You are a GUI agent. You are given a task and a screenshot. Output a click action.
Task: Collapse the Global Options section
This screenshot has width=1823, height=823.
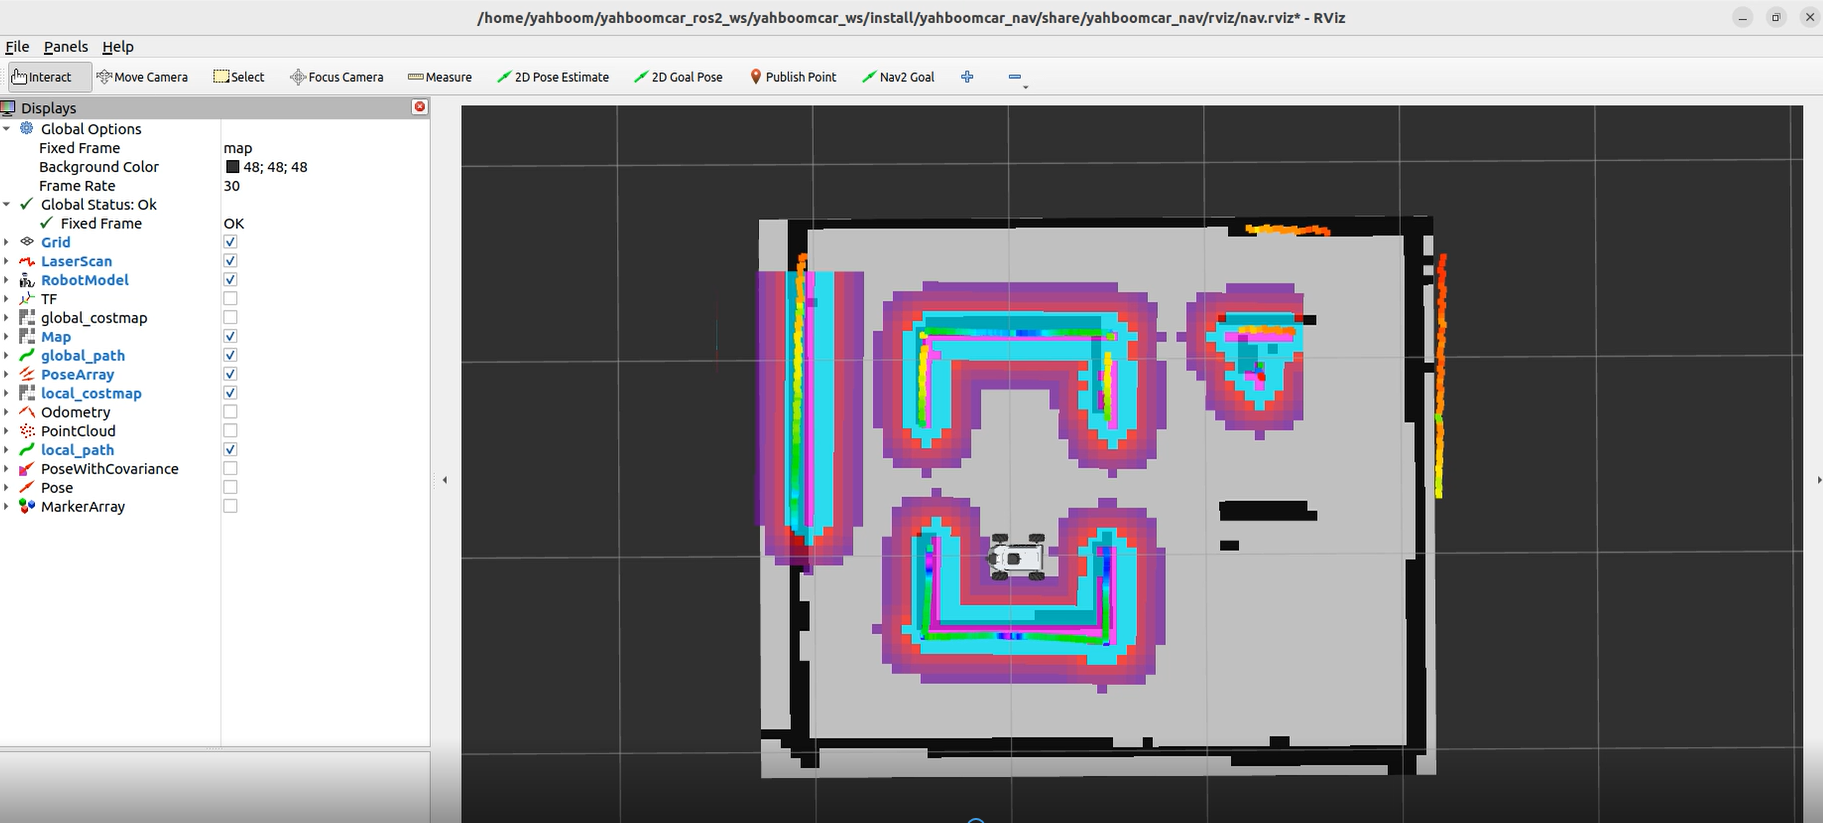pos(7,129)
